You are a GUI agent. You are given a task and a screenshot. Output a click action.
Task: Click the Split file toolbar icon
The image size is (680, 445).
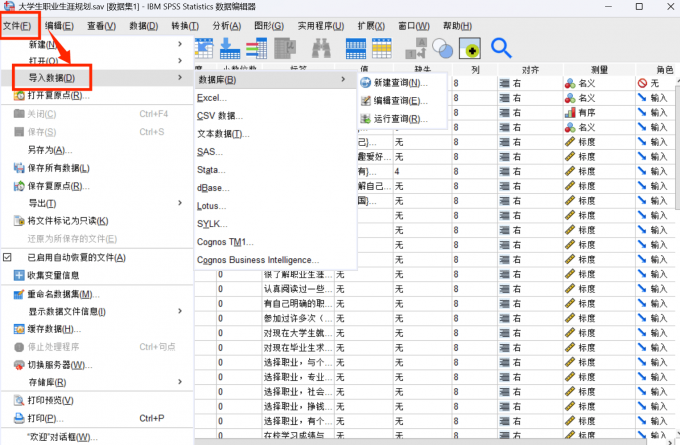[x=356, y=48]
